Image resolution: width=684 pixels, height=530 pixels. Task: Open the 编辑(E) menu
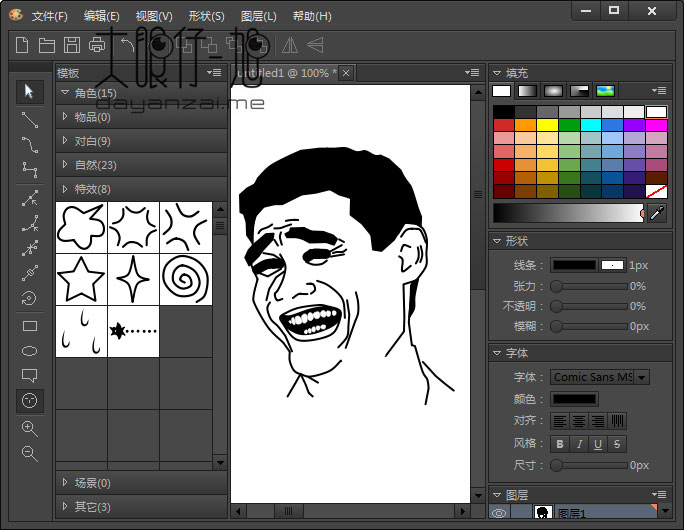point(101,16)
